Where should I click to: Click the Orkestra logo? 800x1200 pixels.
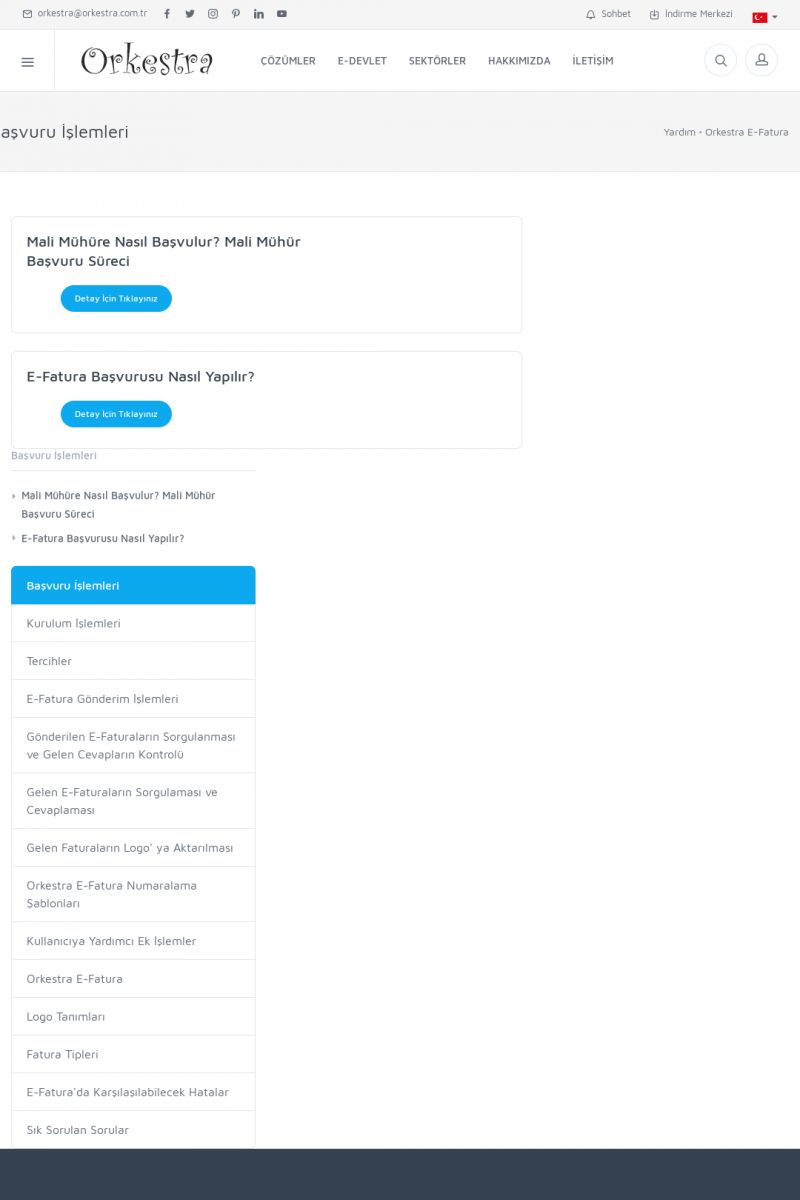[147, 61]
